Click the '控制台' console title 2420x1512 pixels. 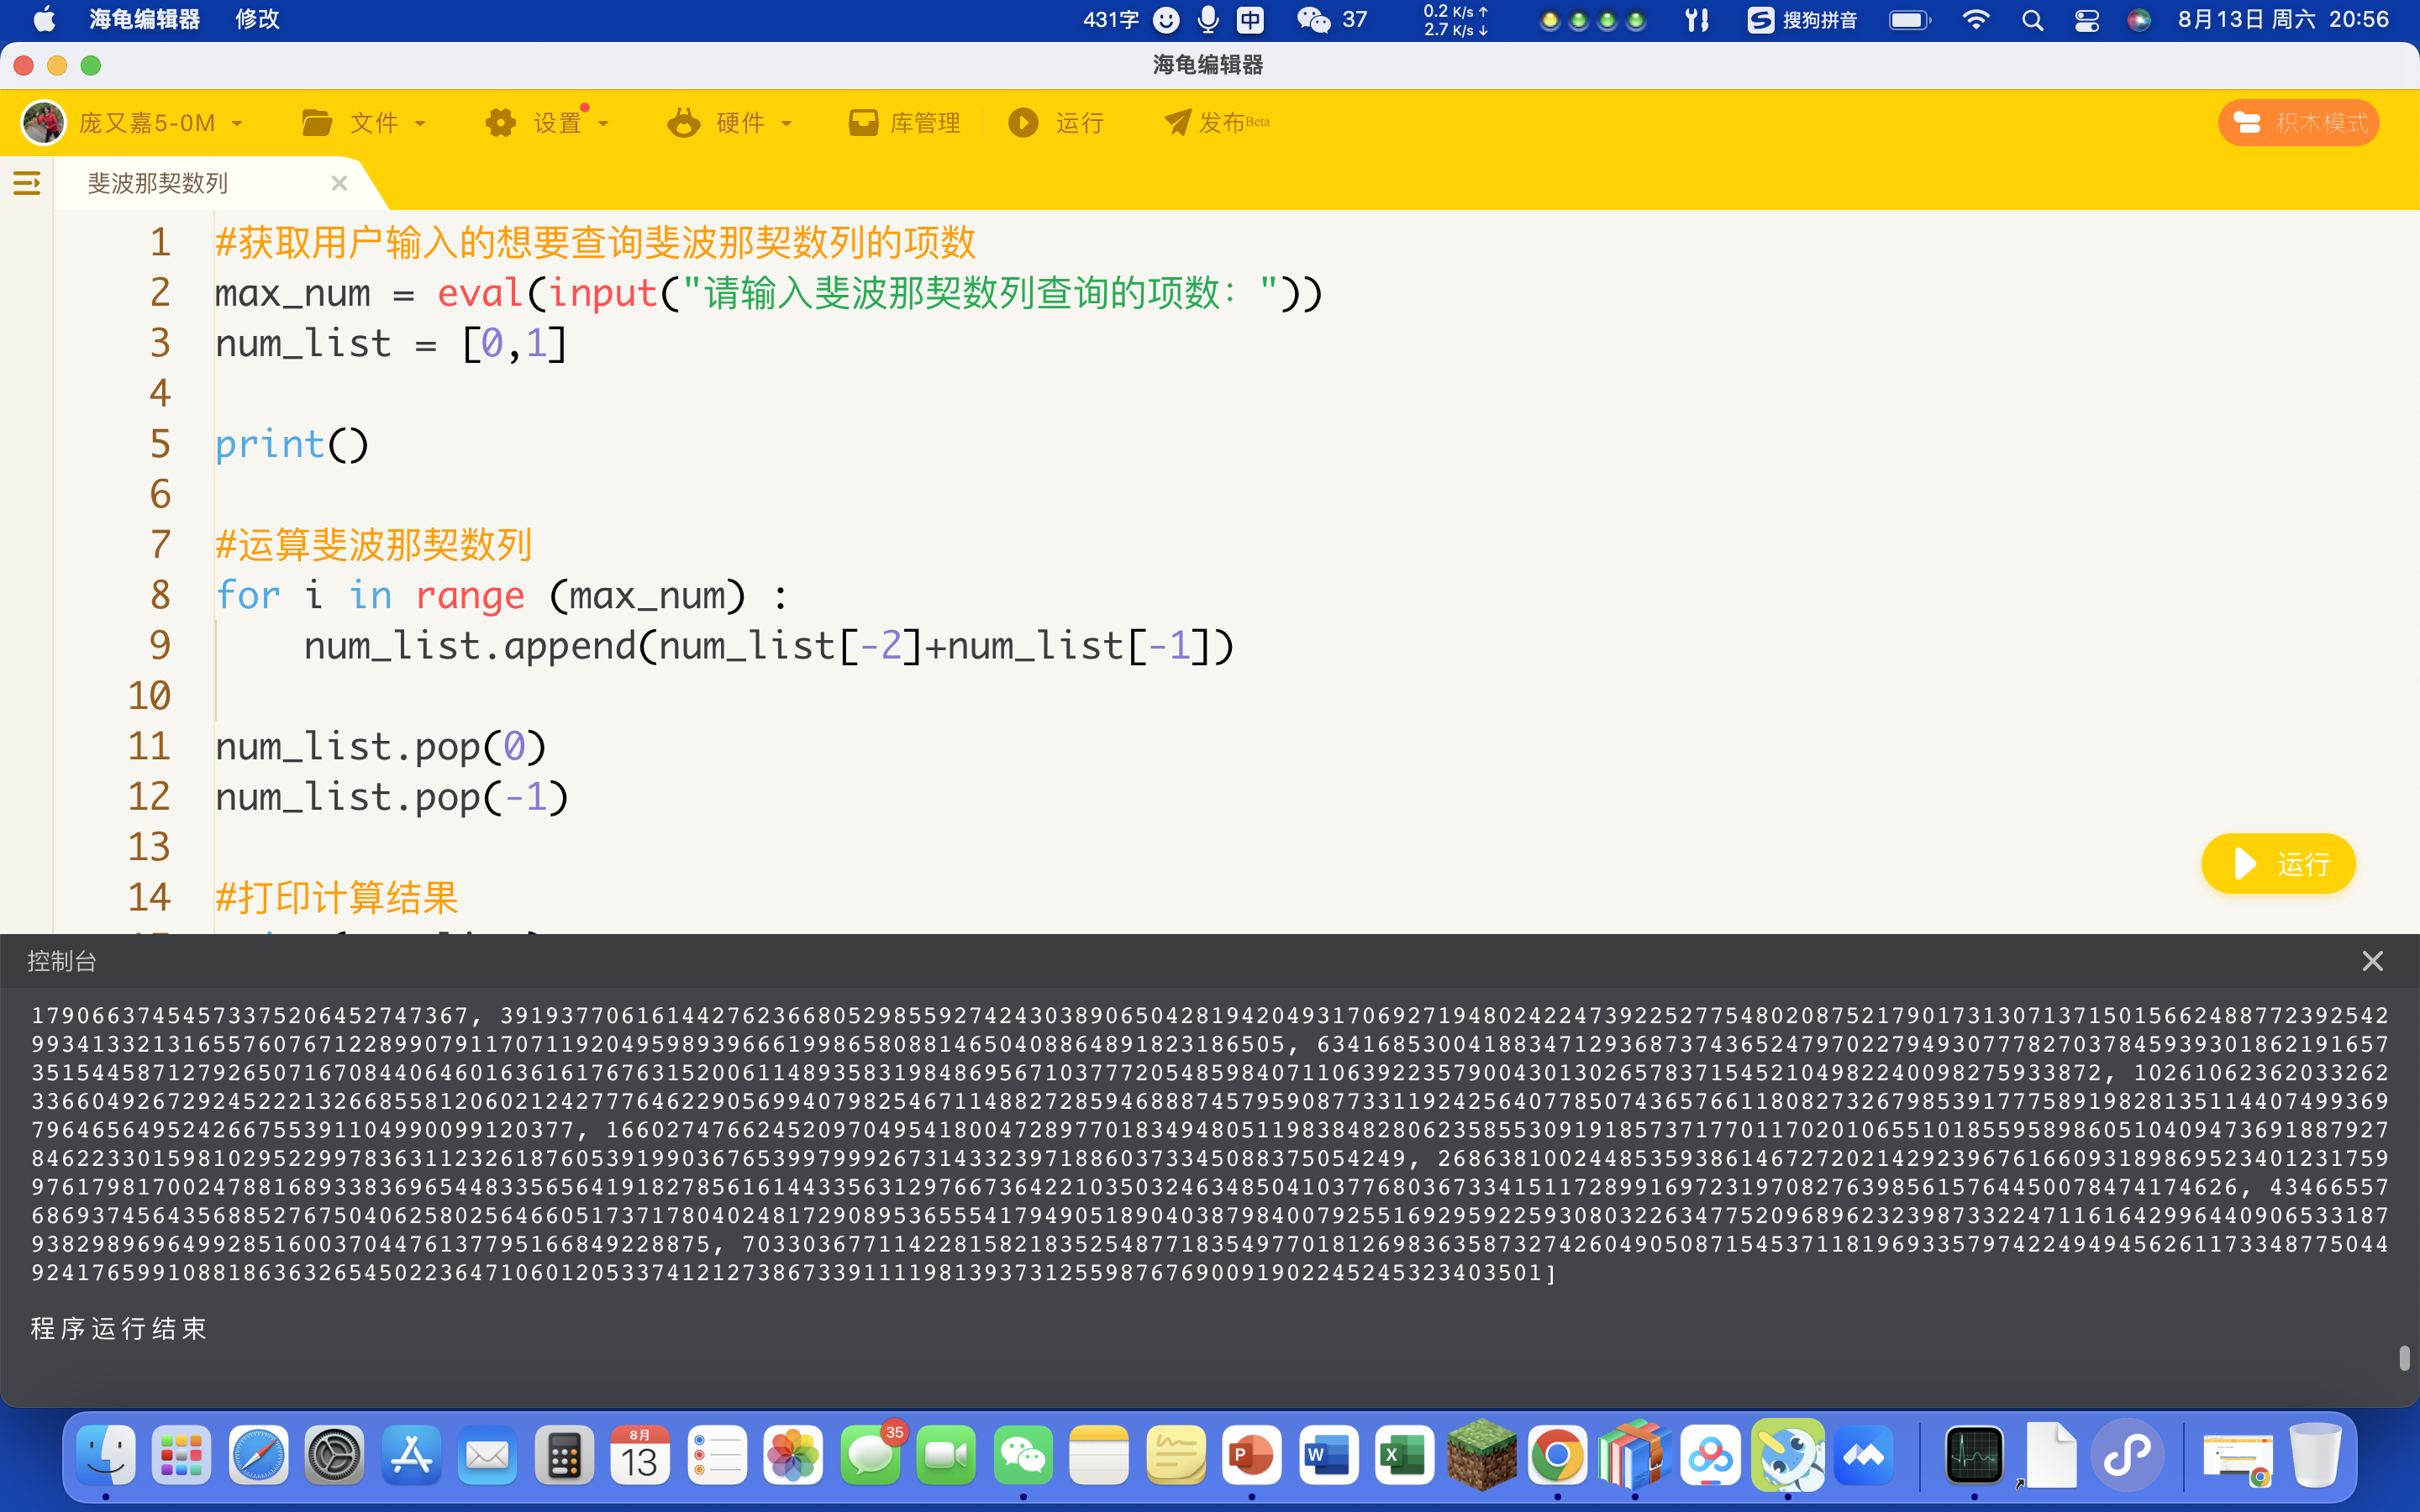[62, 961]
